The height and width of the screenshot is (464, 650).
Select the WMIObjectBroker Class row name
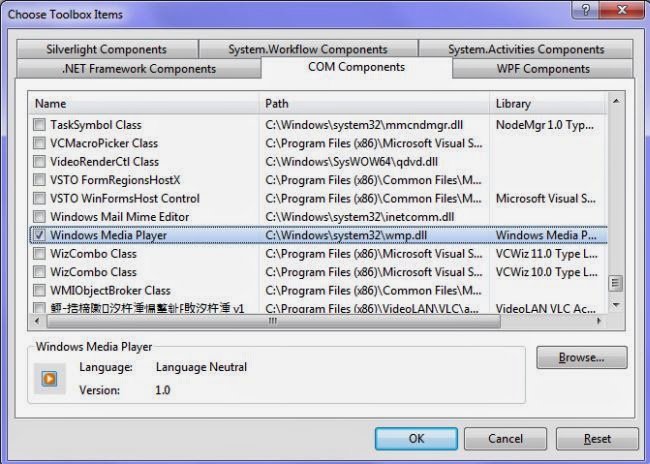pos(110,290)
